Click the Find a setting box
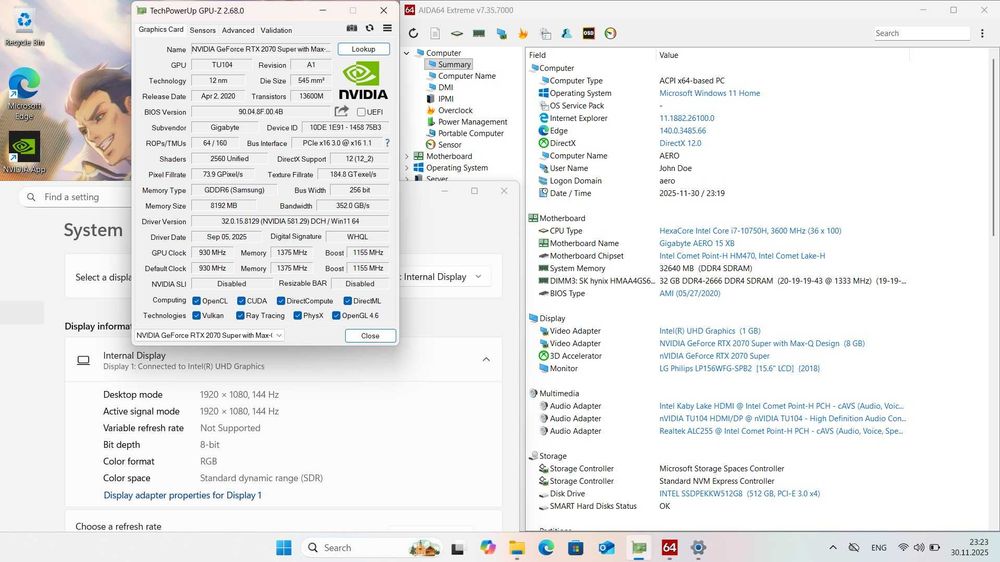1000x562 pixels. point(77,197)
